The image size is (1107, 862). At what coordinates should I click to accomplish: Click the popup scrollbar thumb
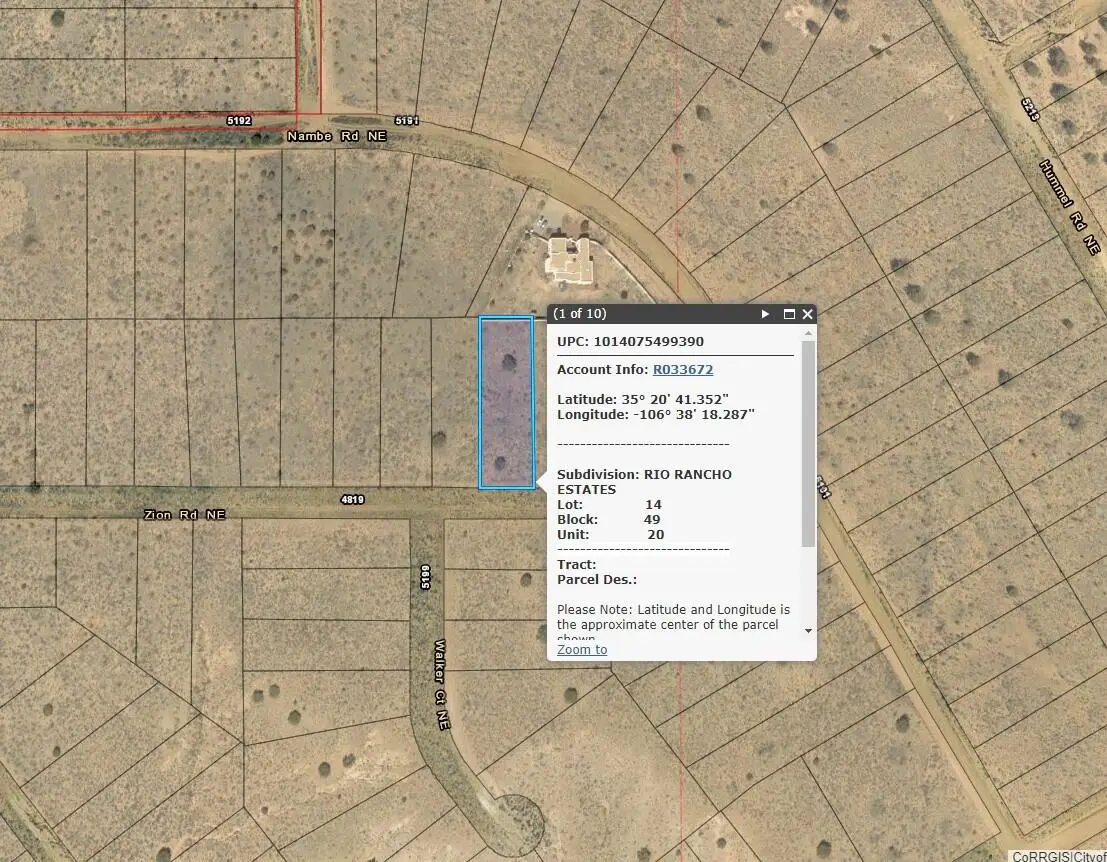[808, 445]
